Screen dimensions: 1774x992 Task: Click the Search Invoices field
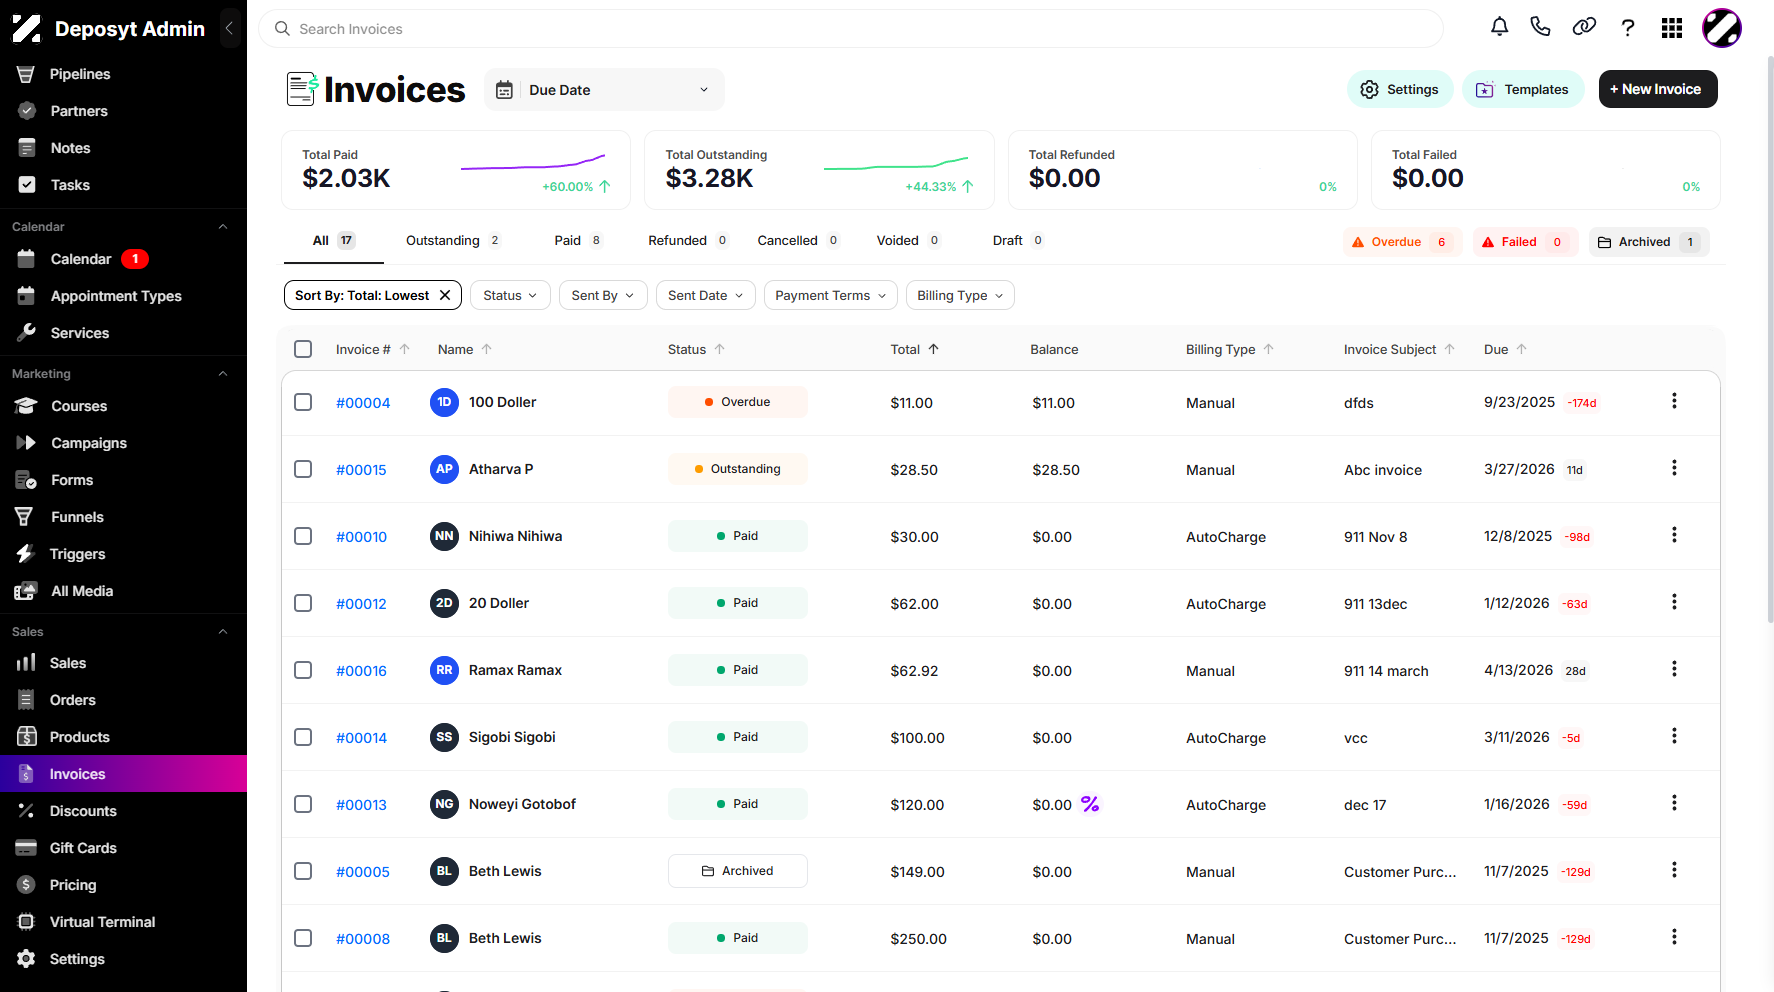coord(851,29)
